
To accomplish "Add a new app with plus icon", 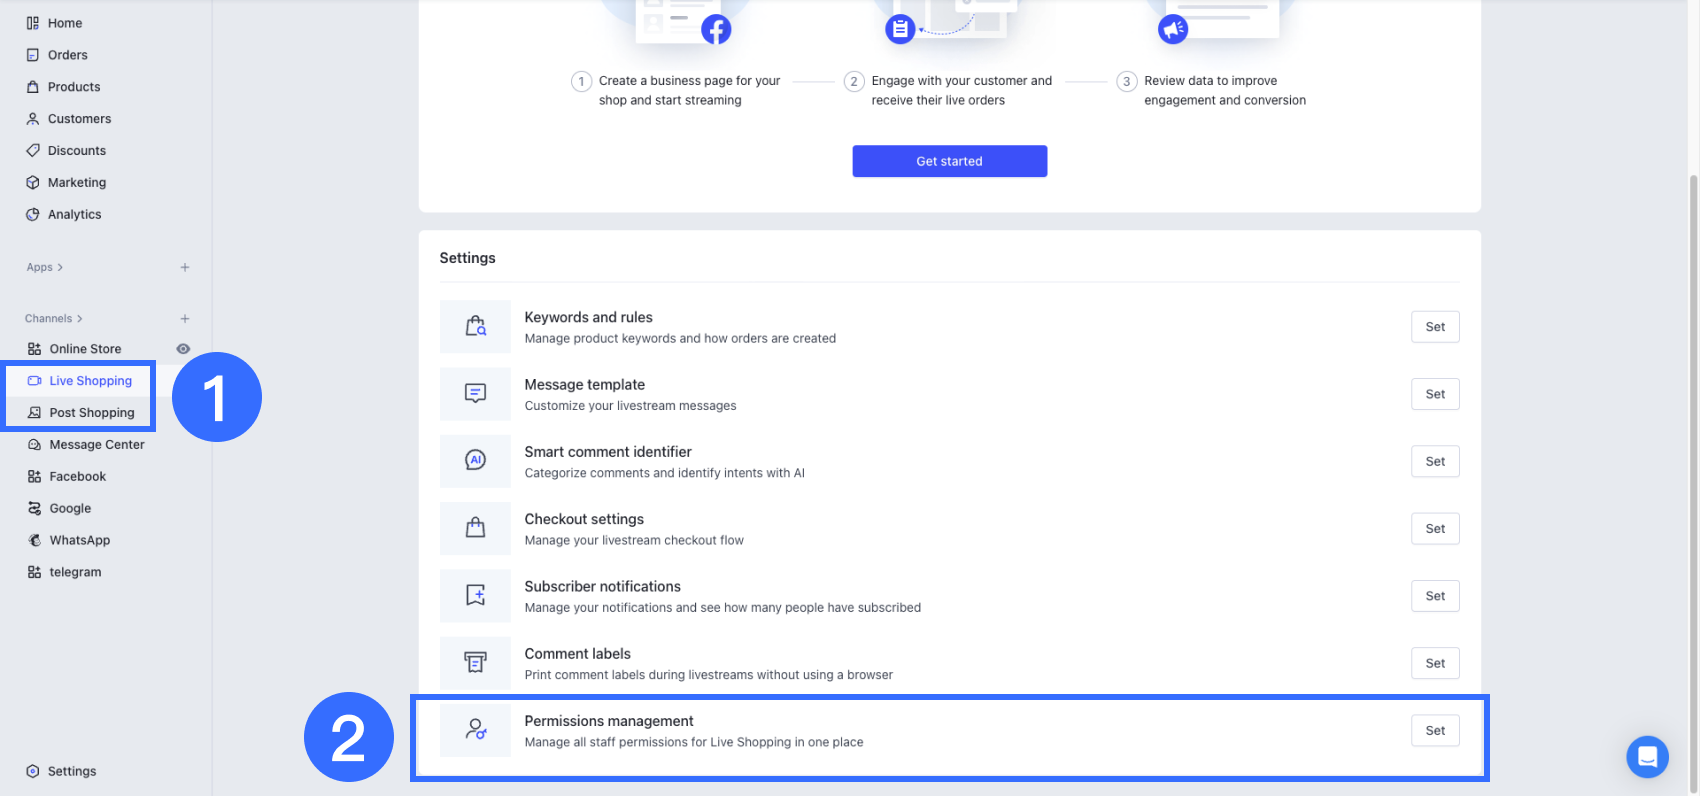I will (185, 268).
